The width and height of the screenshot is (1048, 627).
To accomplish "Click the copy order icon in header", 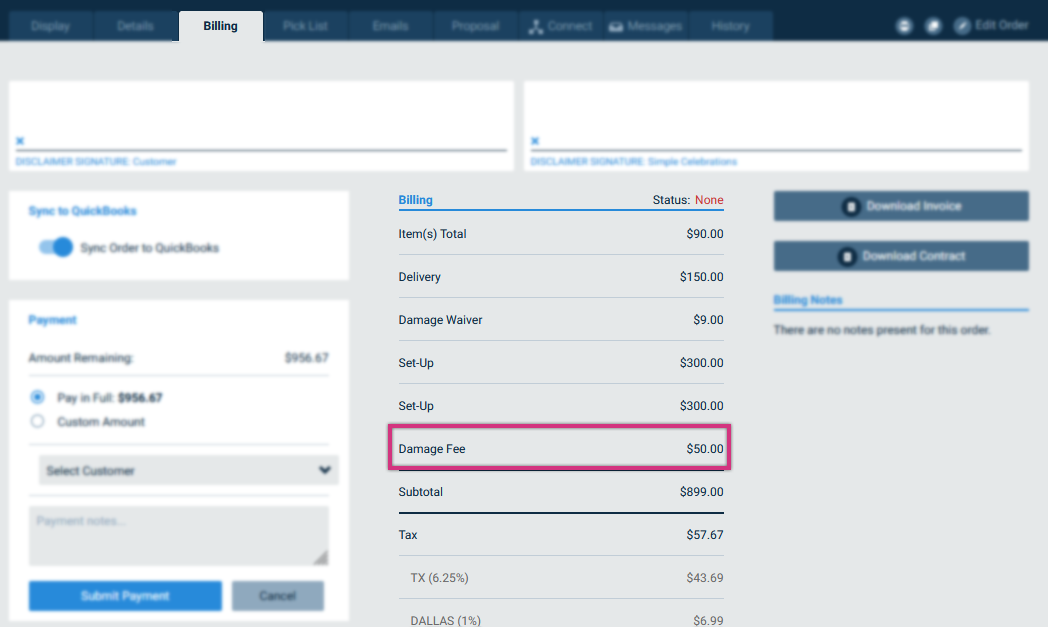I will point(933,26).
